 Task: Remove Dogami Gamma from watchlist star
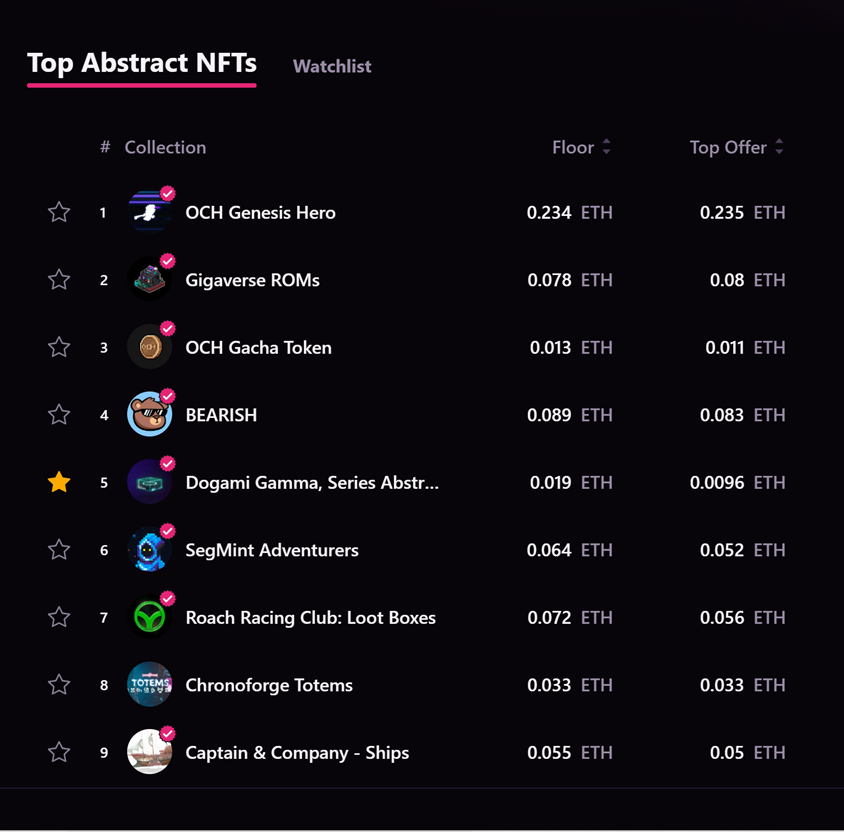click(x=59, y=482)
